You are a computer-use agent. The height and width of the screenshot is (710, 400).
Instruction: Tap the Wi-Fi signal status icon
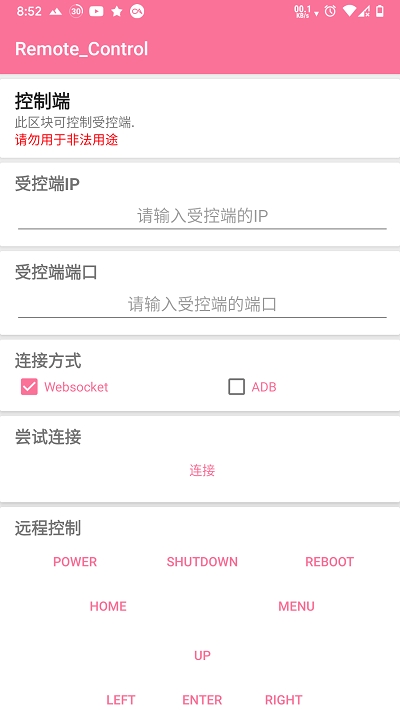[x=349, y=11]
